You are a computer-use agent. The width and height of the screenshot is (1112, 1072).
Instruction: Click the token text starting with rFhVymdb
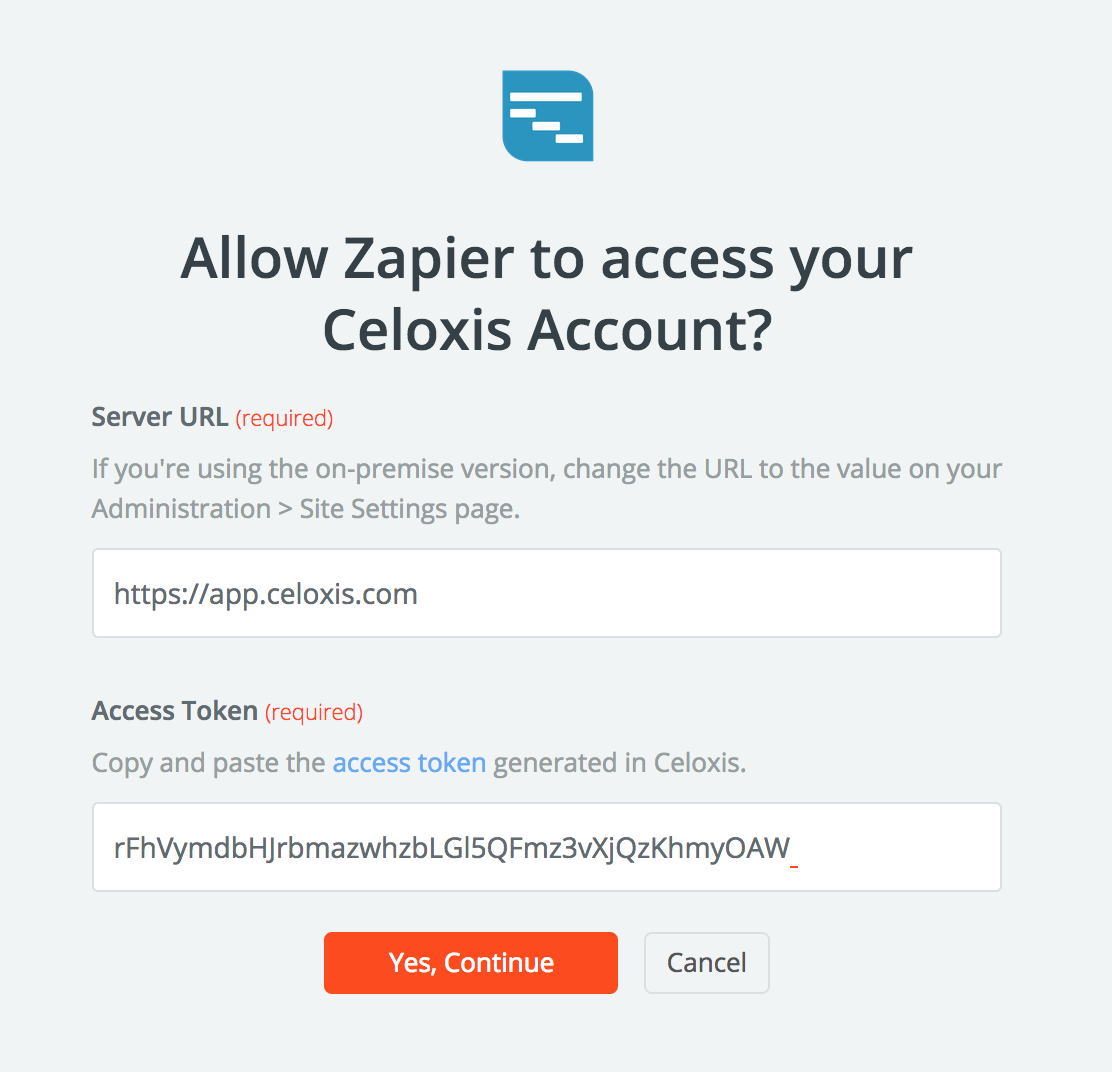tap(452, 848)
